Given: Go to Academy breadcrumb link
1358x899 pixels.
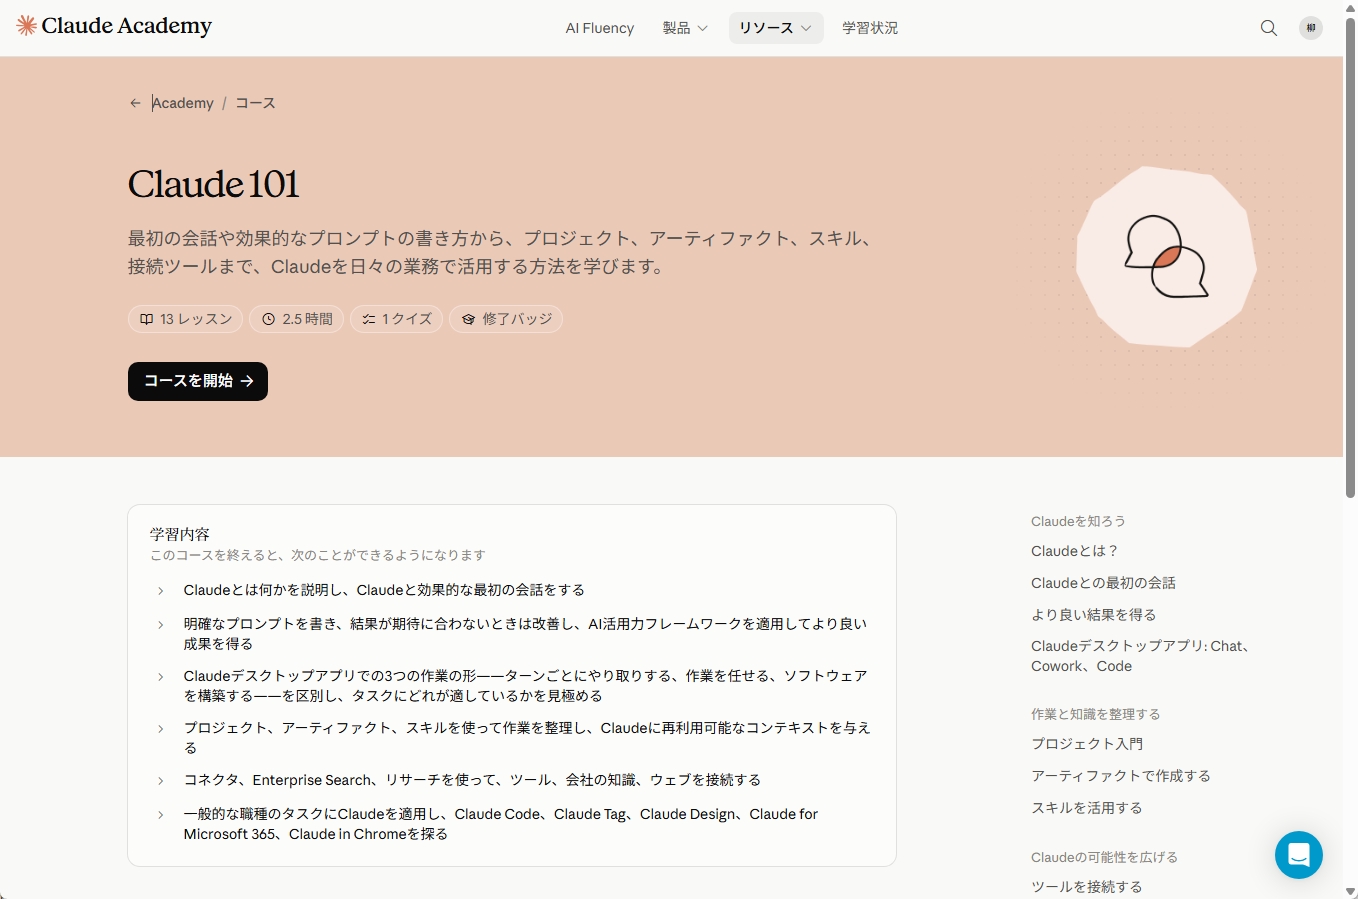Looking at the screenshot, I should pos(183,103).
